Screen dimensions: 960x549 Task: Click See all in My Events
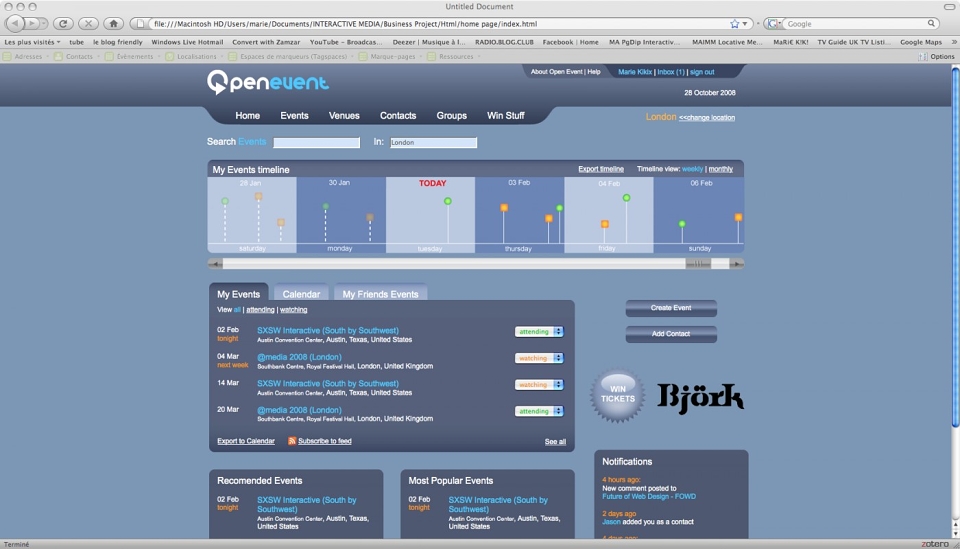click(555, 442)
